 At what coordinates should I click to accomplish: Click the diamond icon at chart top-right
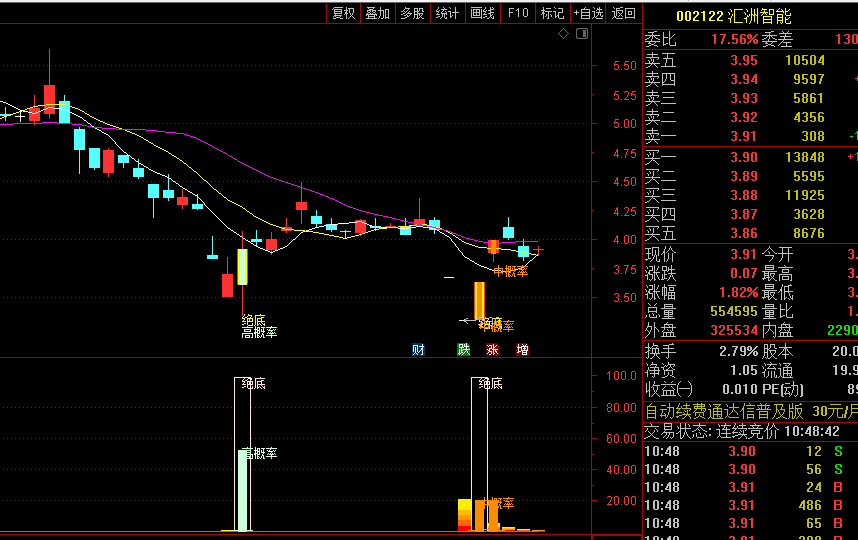563,34
